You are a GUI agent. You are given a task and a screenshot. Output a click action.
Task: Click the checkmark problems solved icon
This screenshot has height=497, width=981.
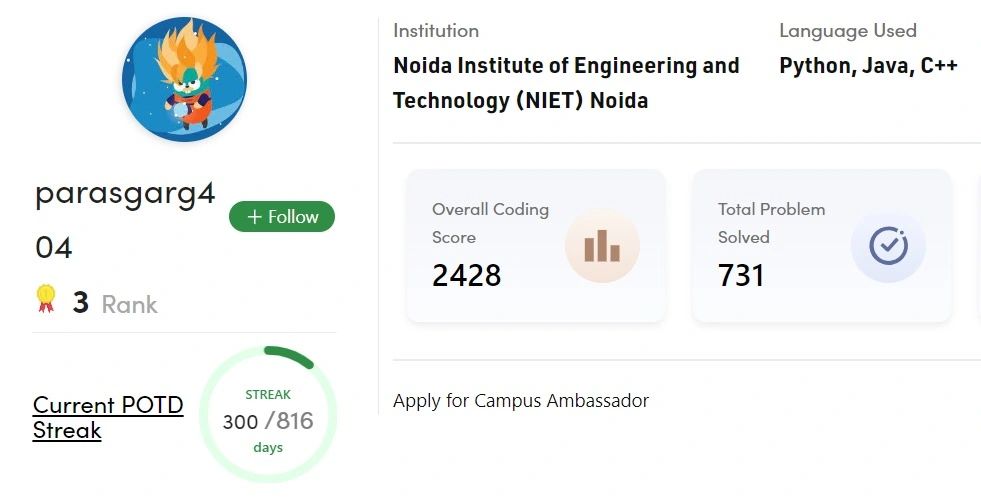pos(888,247)
